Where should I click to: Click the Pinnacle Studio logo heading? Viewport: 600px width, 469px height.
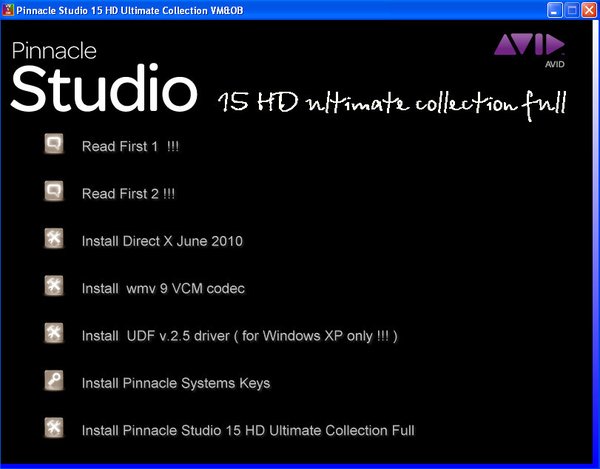tap(104, 77)
